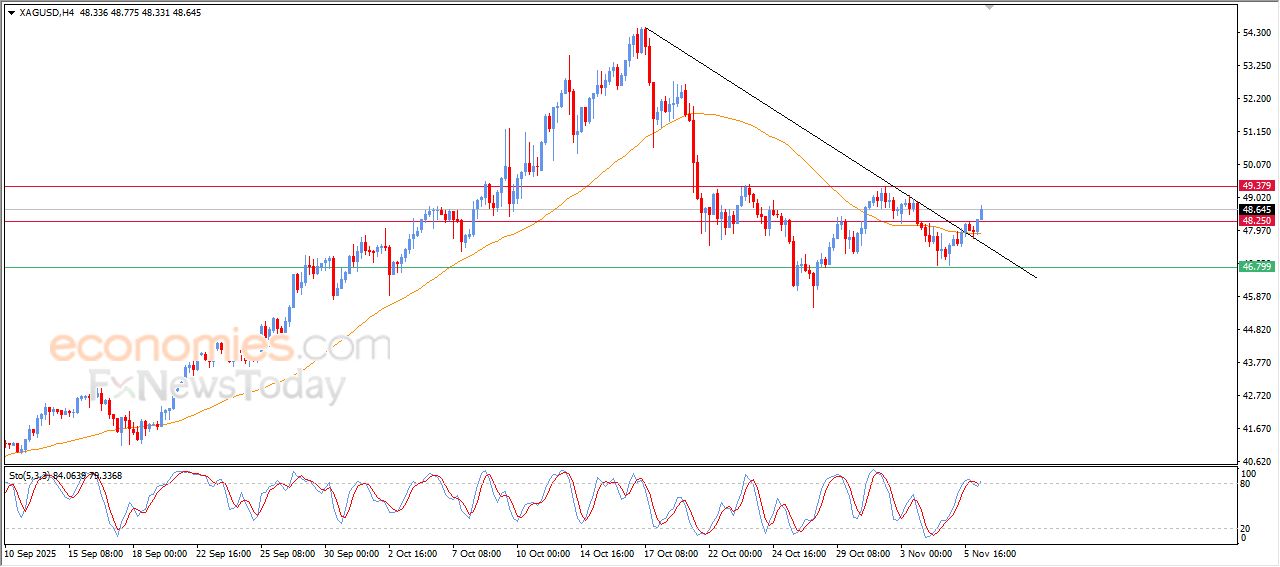Screen dimensions: 1280x567
Task: Click the 5 Nov 16:00 time label
Action: coord(990,553)
